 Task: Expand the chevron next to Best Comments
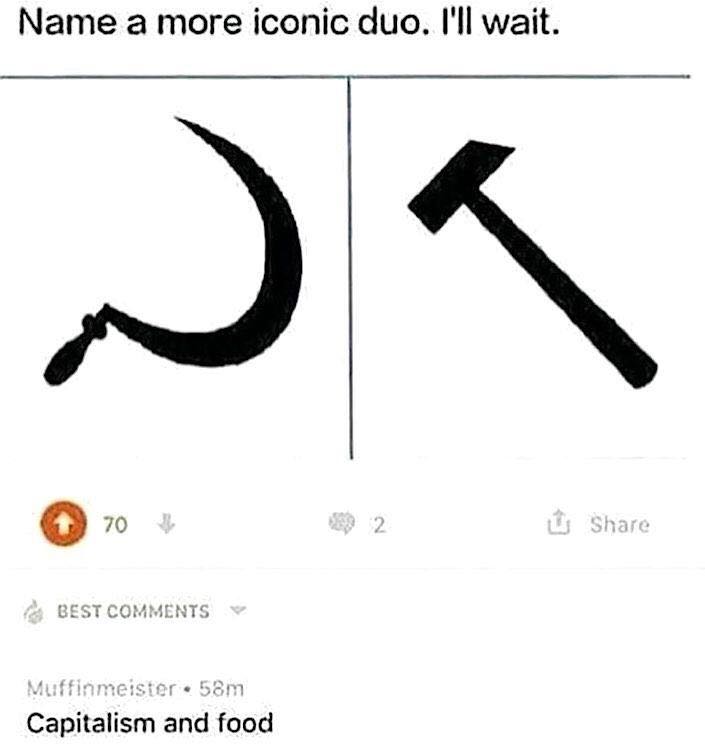238,611
